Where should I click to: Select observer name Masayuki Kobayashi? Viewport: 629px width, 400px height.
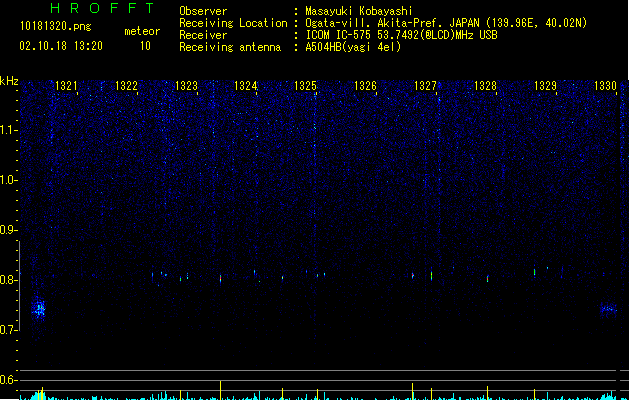pos(359,11)
